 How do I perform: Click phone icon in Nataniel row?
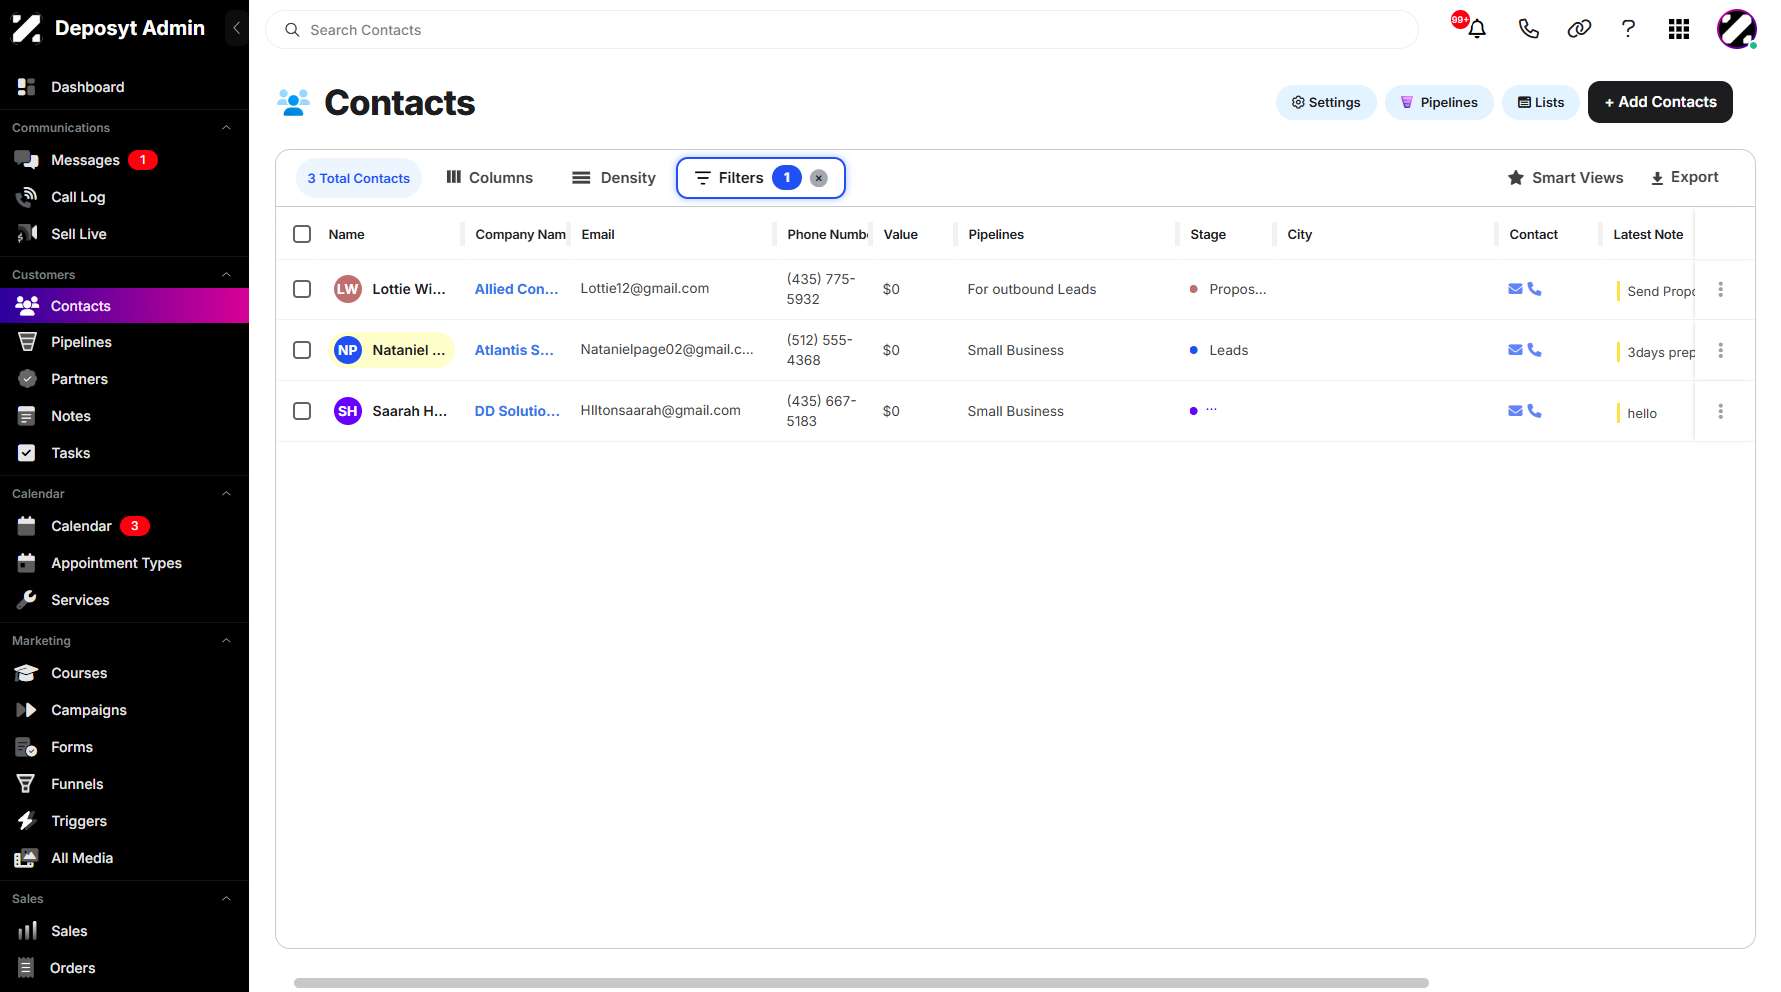[x=1534, y=350]
